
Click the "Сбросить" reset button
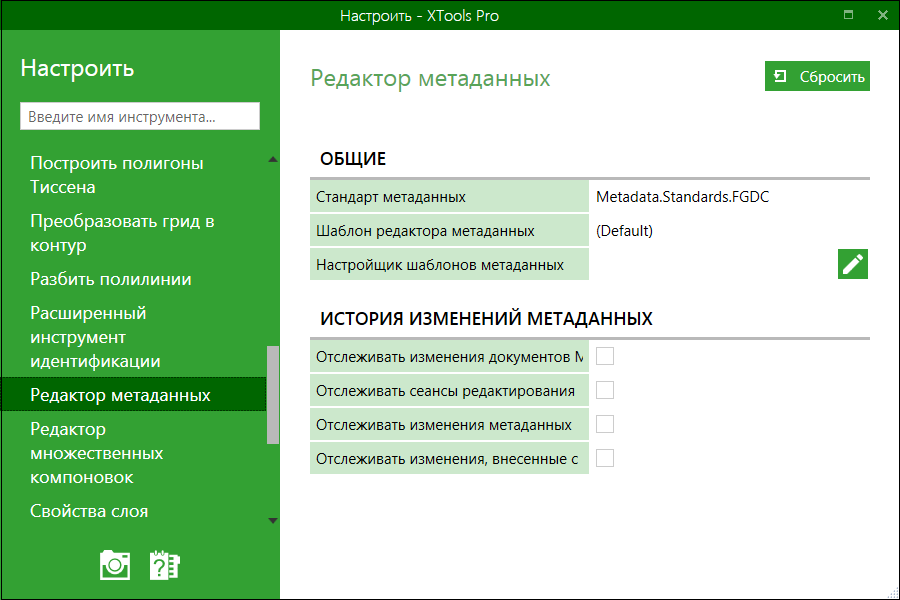pos(817,76)
